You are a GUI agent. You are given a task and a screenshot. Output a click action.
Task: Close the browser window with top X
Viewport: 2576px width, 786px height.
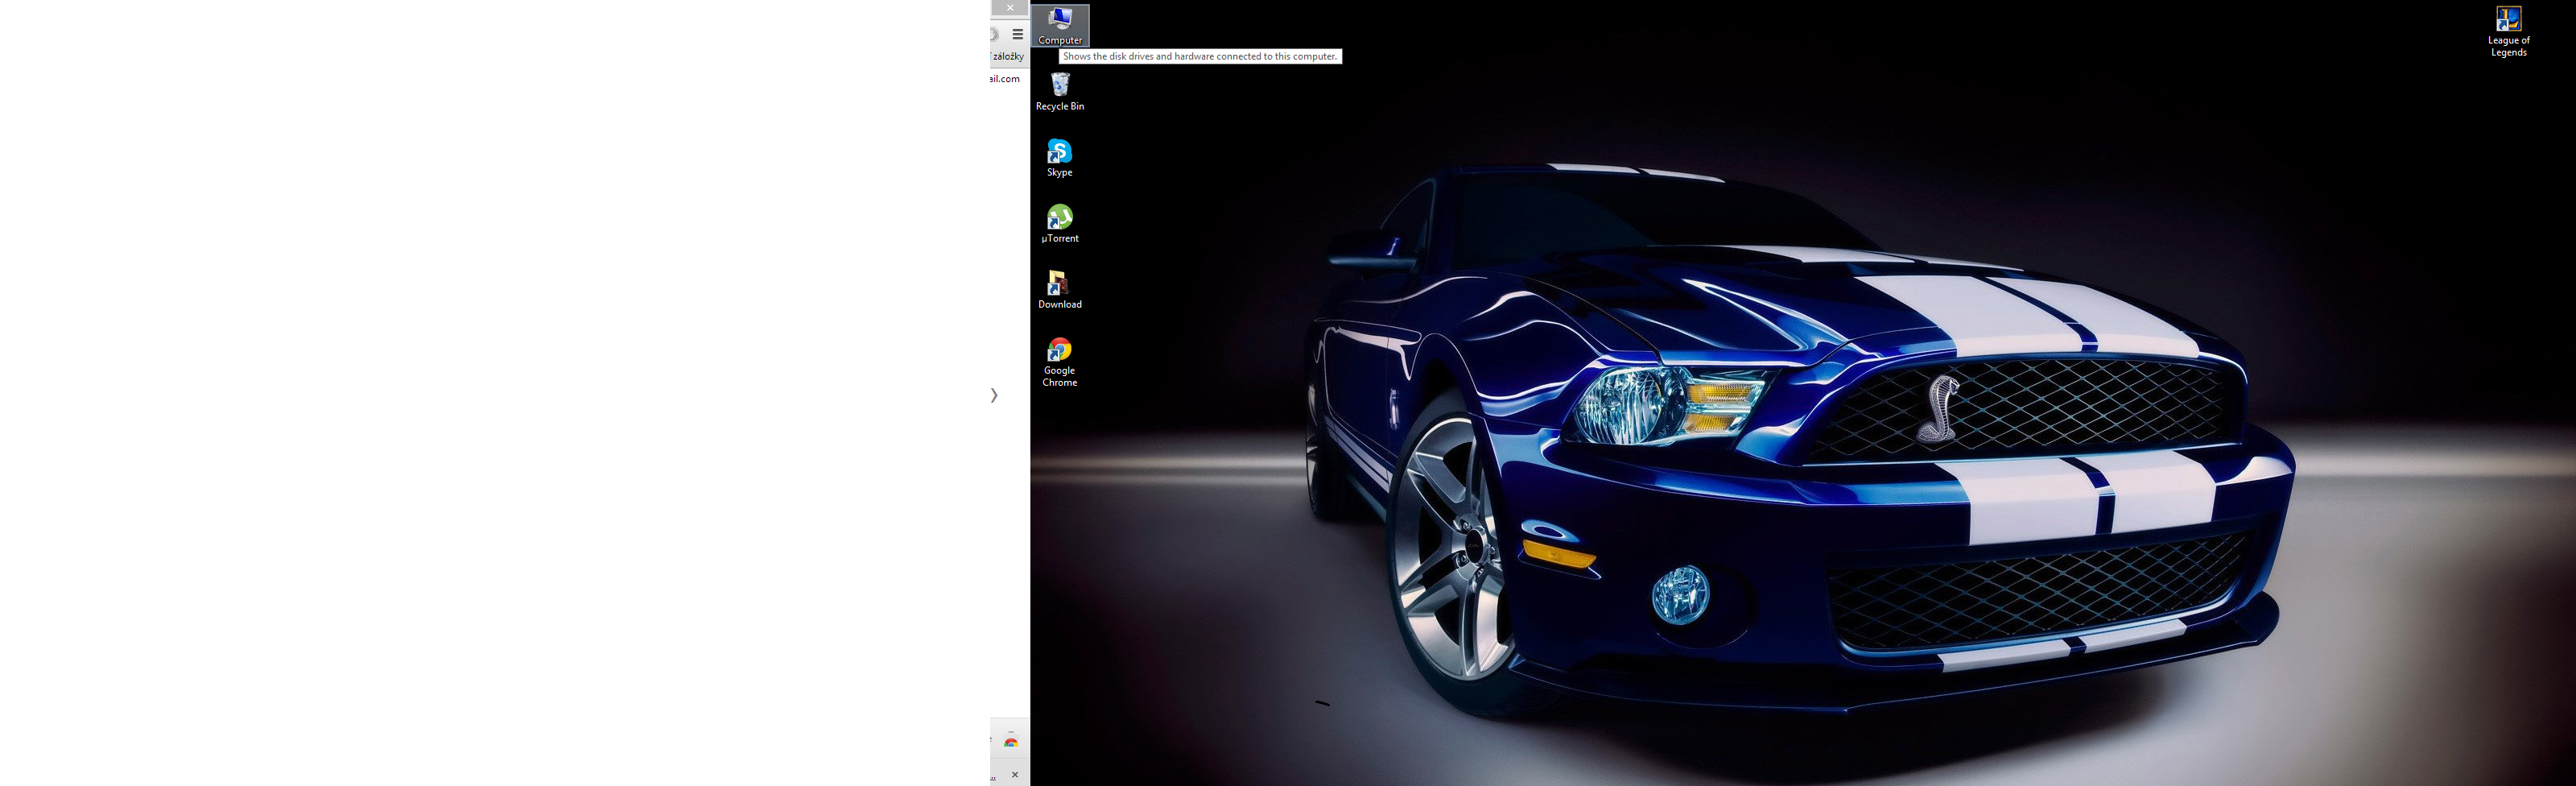pos(1010,8)
